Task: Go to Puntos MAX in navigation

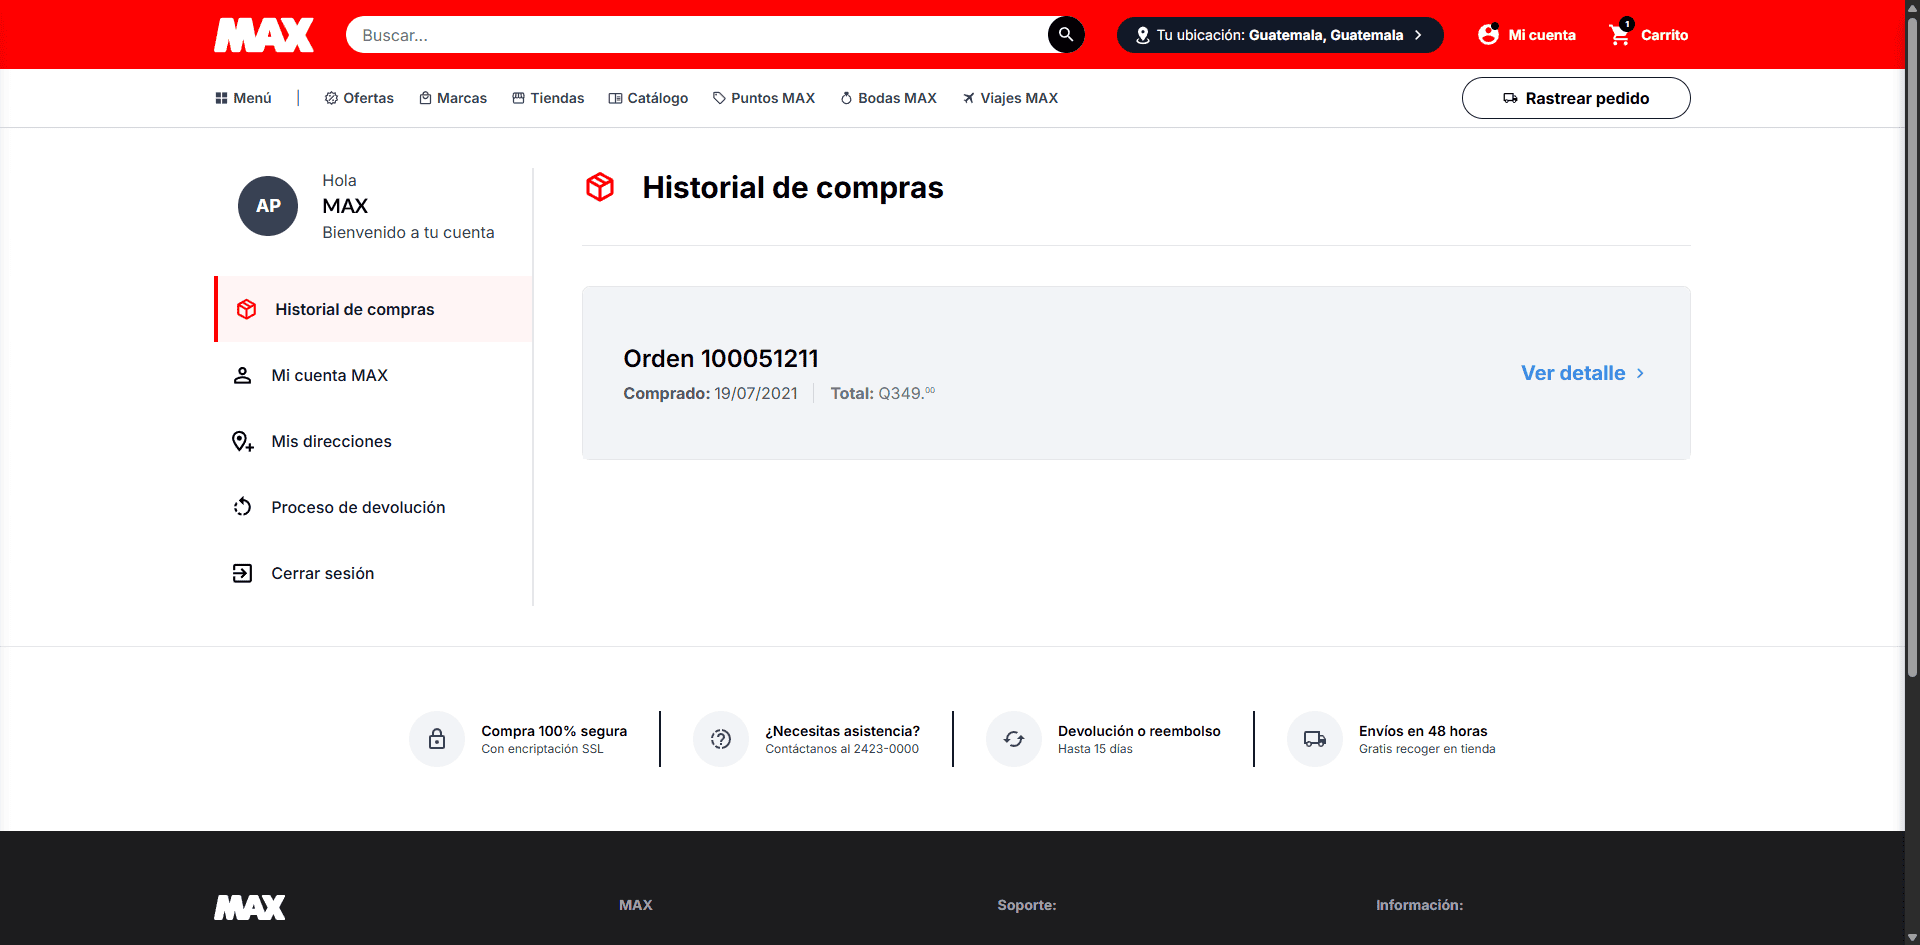Action: tap(763, 98)
